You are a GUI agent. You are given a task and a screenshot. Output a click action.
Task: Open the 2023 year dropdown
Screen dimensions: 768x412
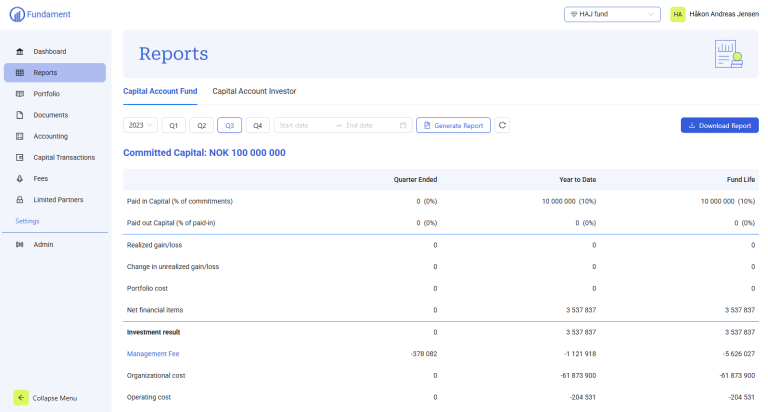click(x=140, y=125)
